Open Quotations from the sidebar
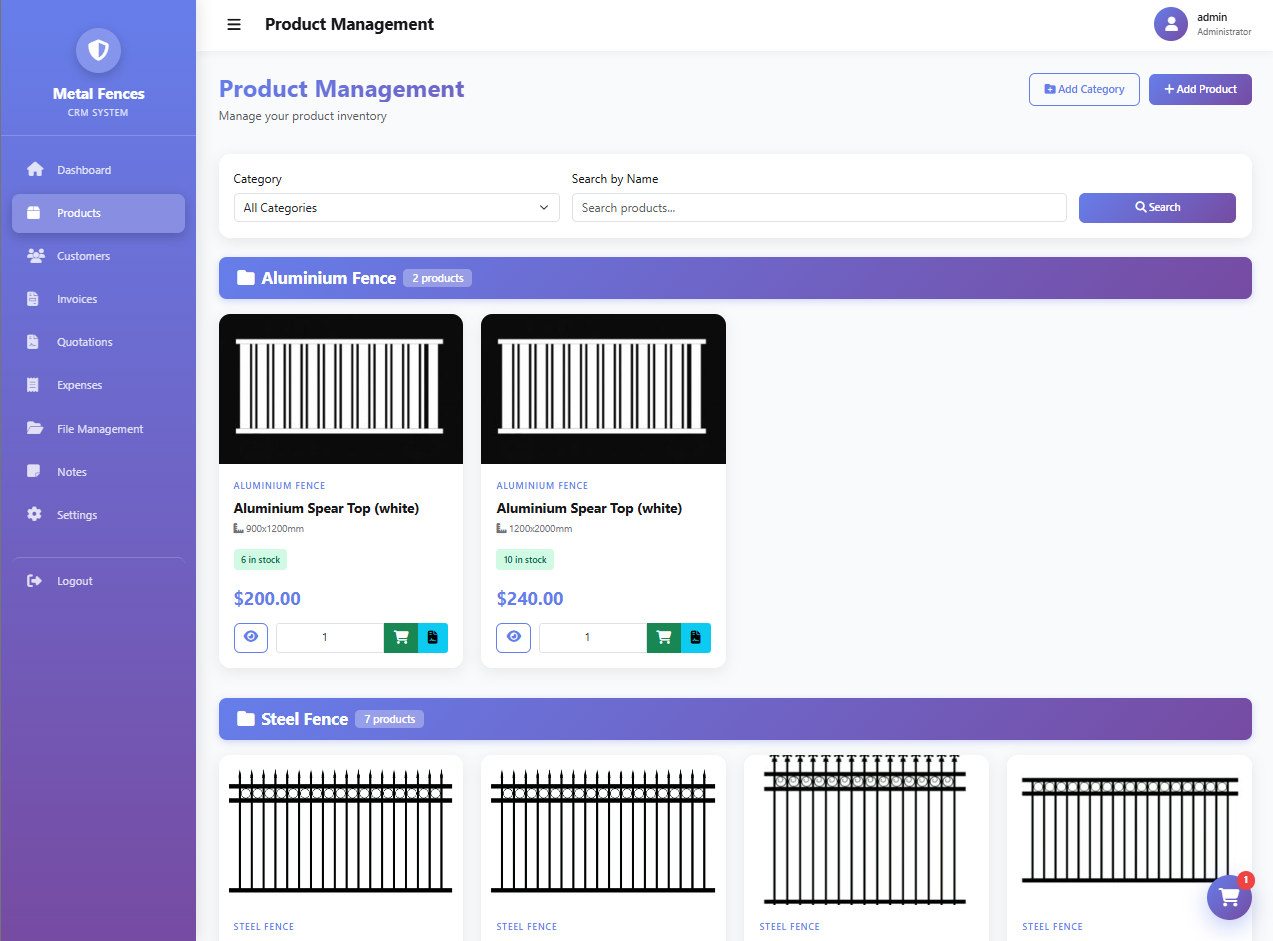Image resolution: width=1273 pixels, height=941 pixels. click(x=84, y=342)
